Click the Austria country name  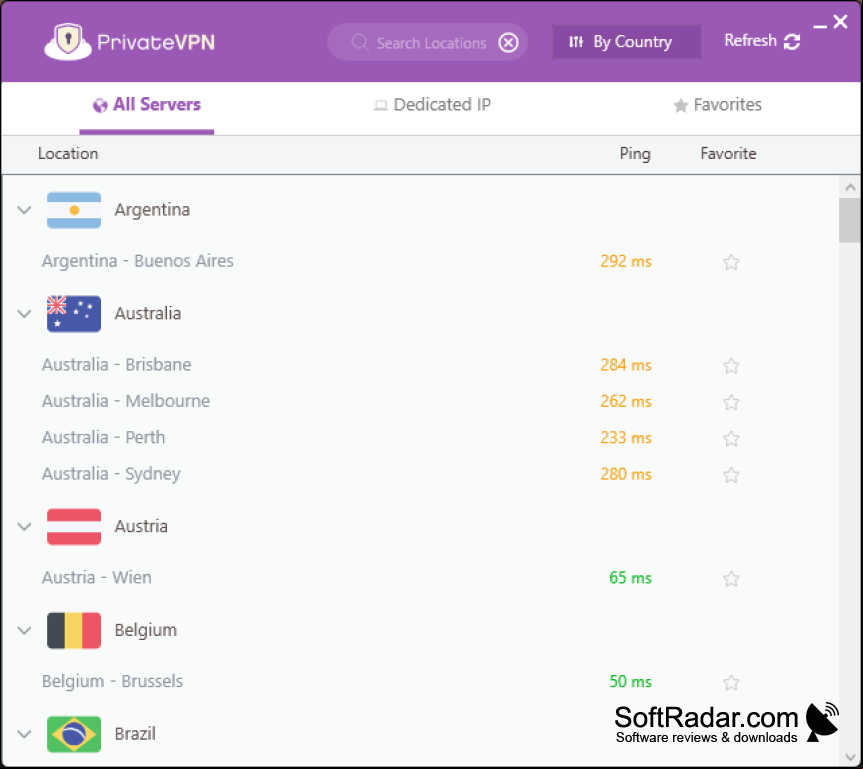(x=141, y=527)
